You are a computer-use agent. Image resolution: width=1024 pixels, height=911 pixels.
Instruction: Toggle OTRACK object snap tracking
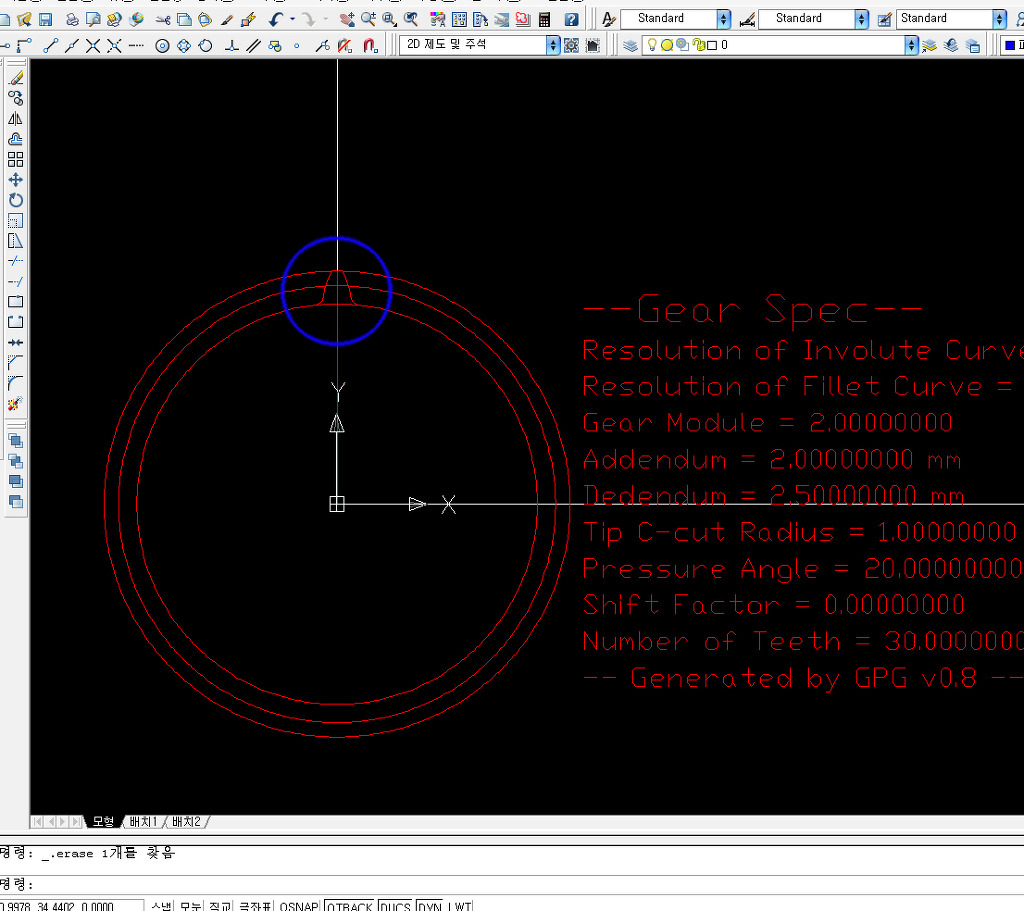[x=349, y=906]
